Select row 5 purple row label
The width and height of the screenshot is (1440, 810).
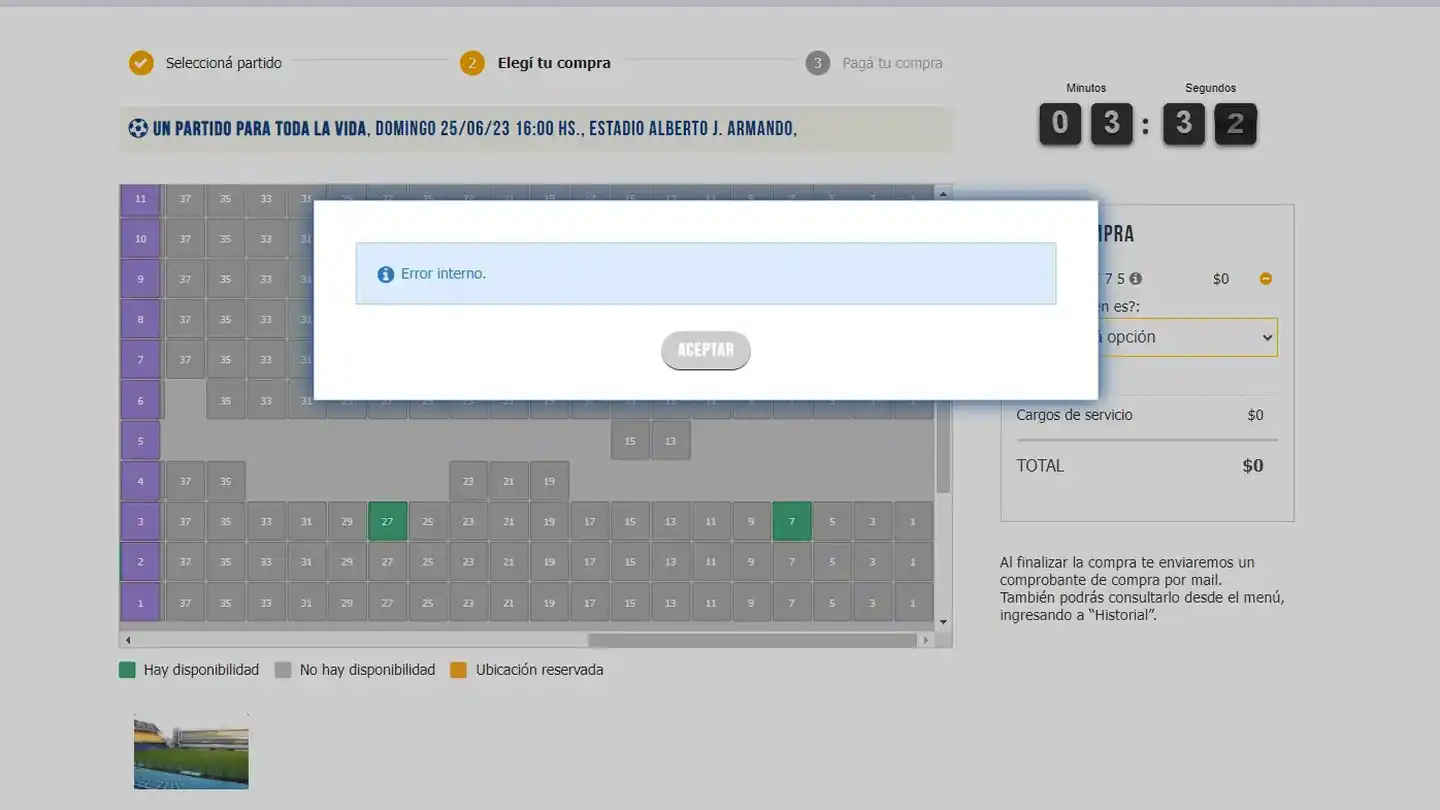tap(140, 441)
